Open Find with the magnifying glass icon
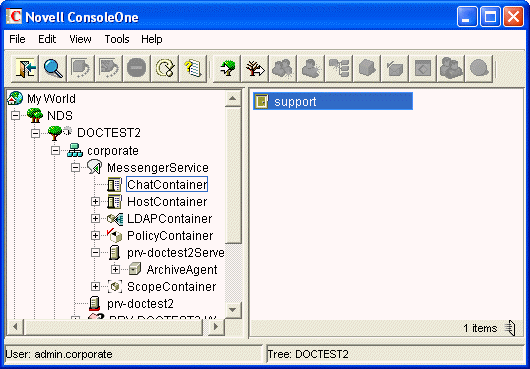Image resolution: width=530 pixels, height=369 pixels. [53, 69]
